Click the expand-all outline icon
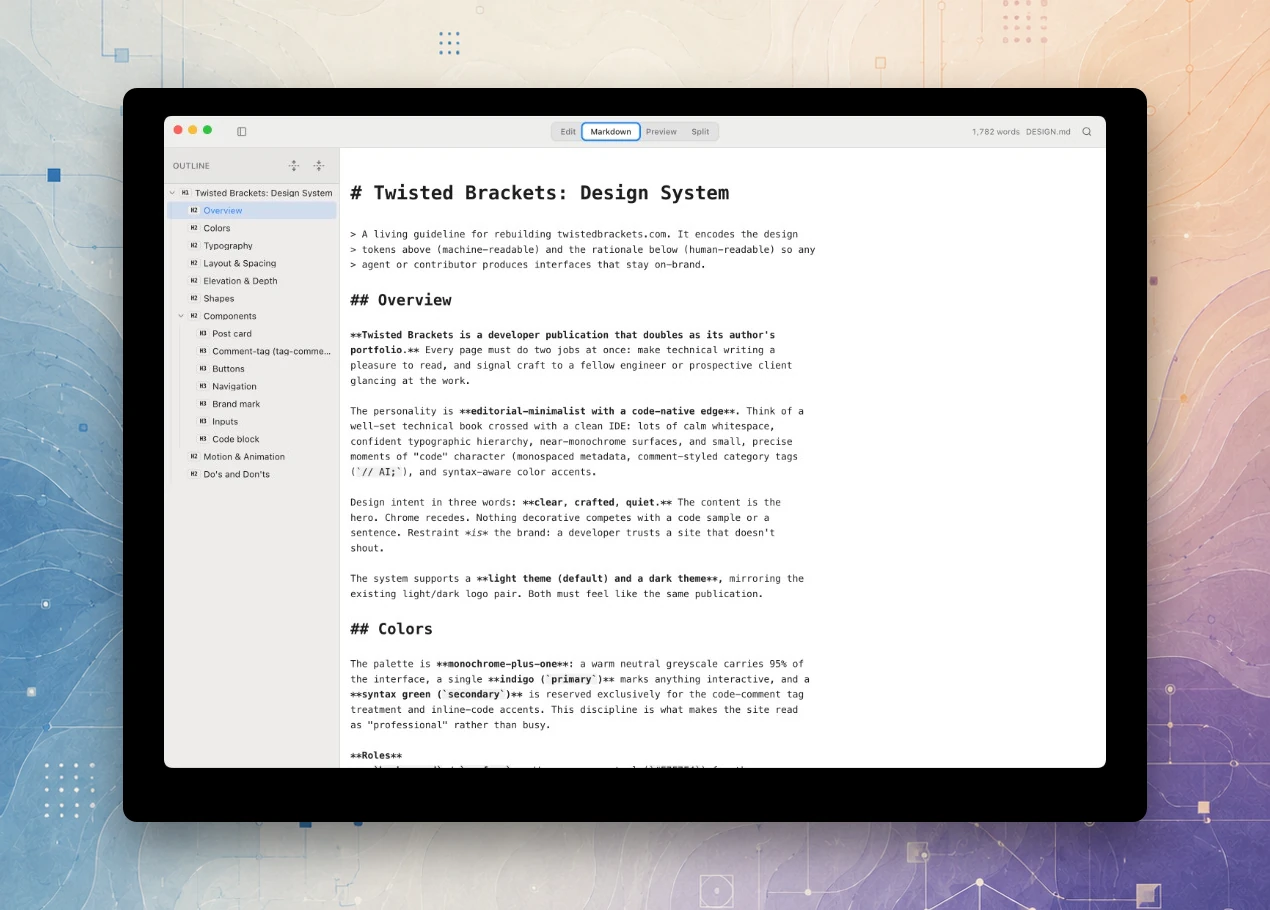 pos(294,166)
